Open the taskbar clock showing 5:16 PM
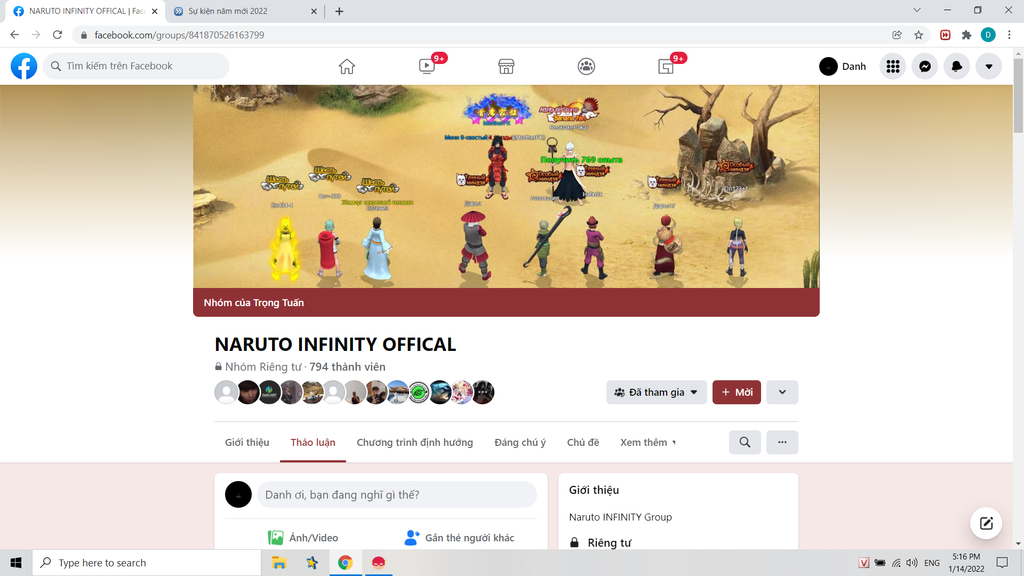The height and width of the screenshot is (576, 1024). coord(966,562)
